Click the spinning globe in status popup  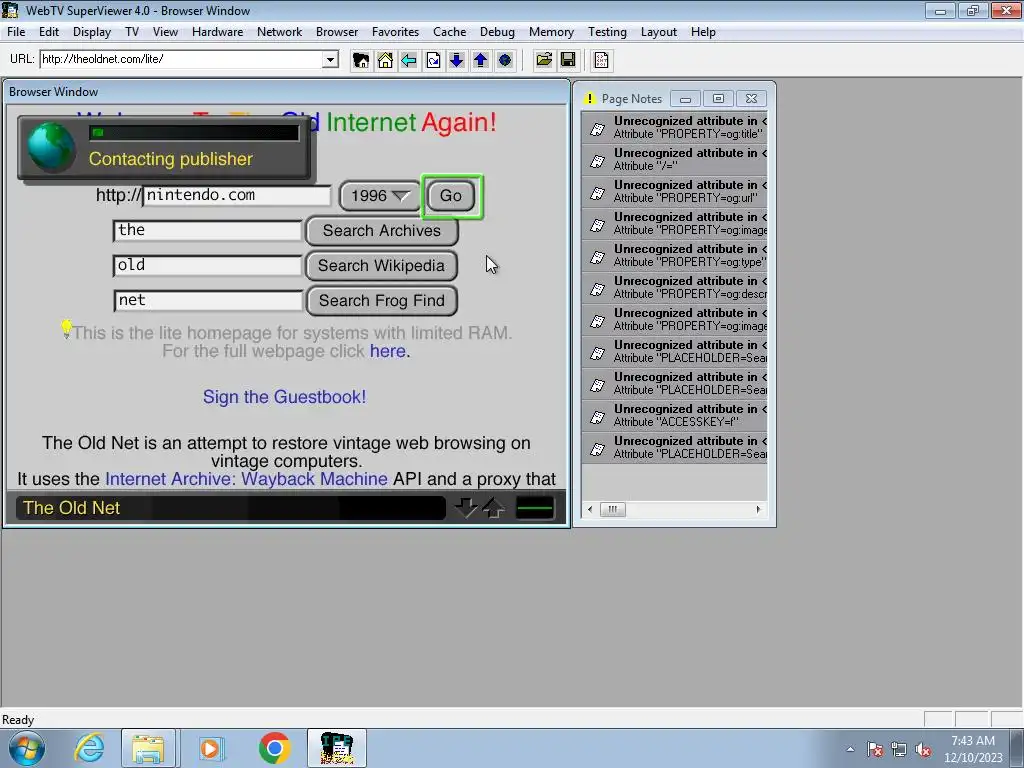[52, 148]
